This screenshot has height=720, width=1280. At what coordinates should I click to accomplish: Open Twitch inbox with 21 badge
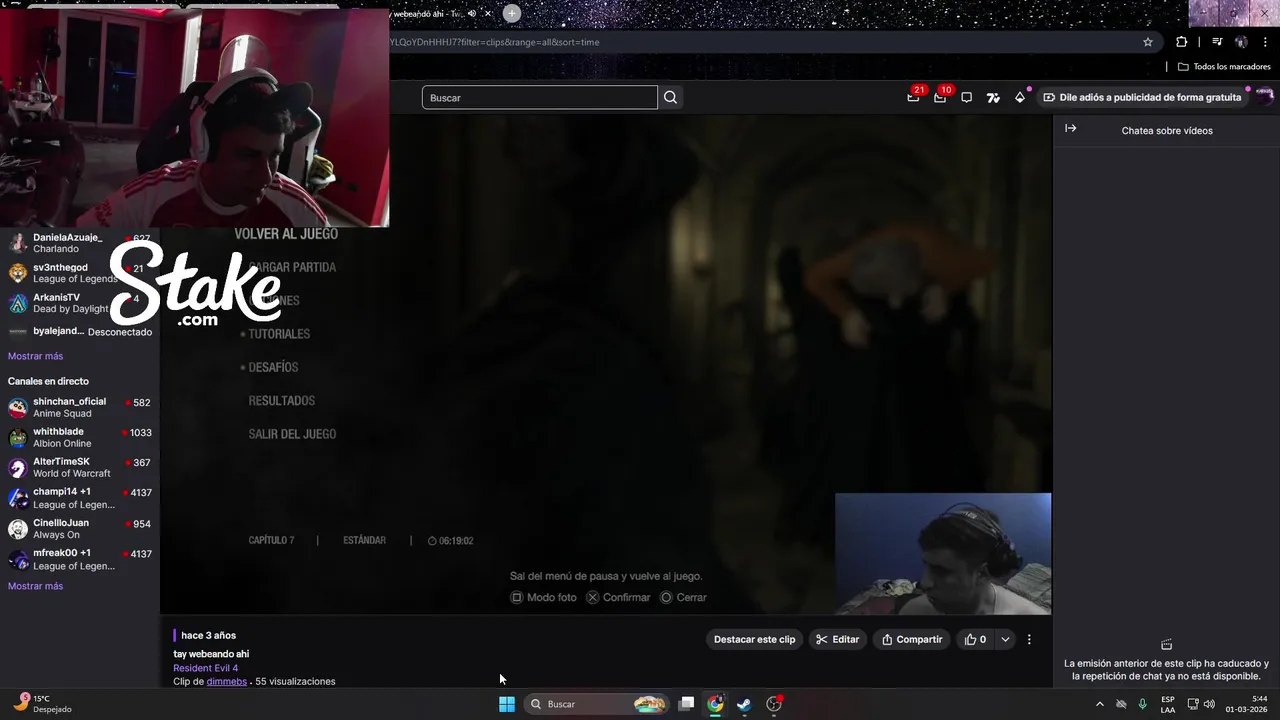pyautogui.click(x=913, y=97)
